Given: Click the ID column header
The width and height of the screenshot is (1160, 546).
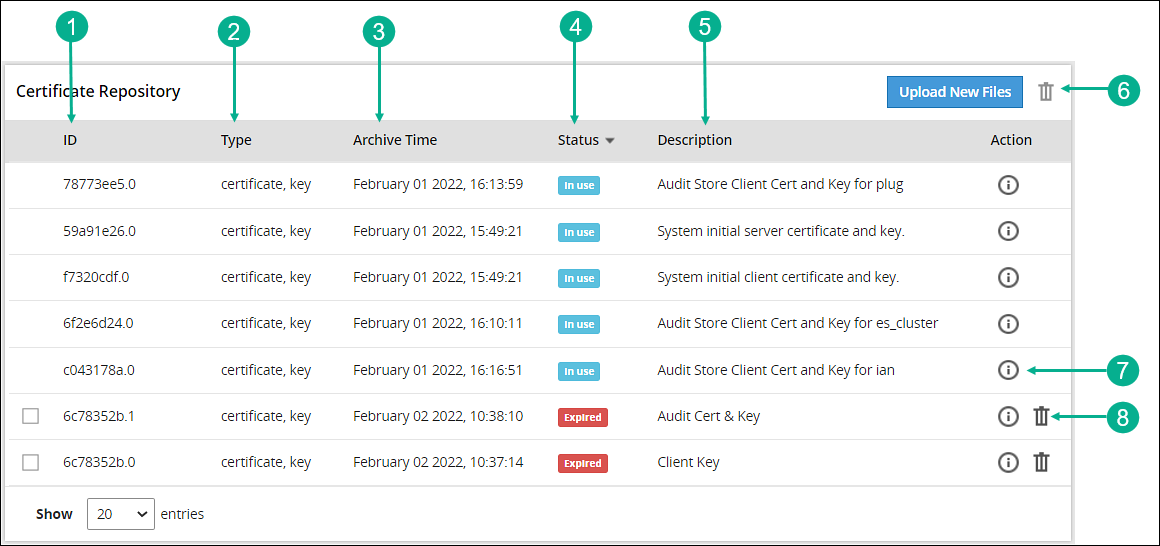Looking at the screenshot, I should pos(70,140).
